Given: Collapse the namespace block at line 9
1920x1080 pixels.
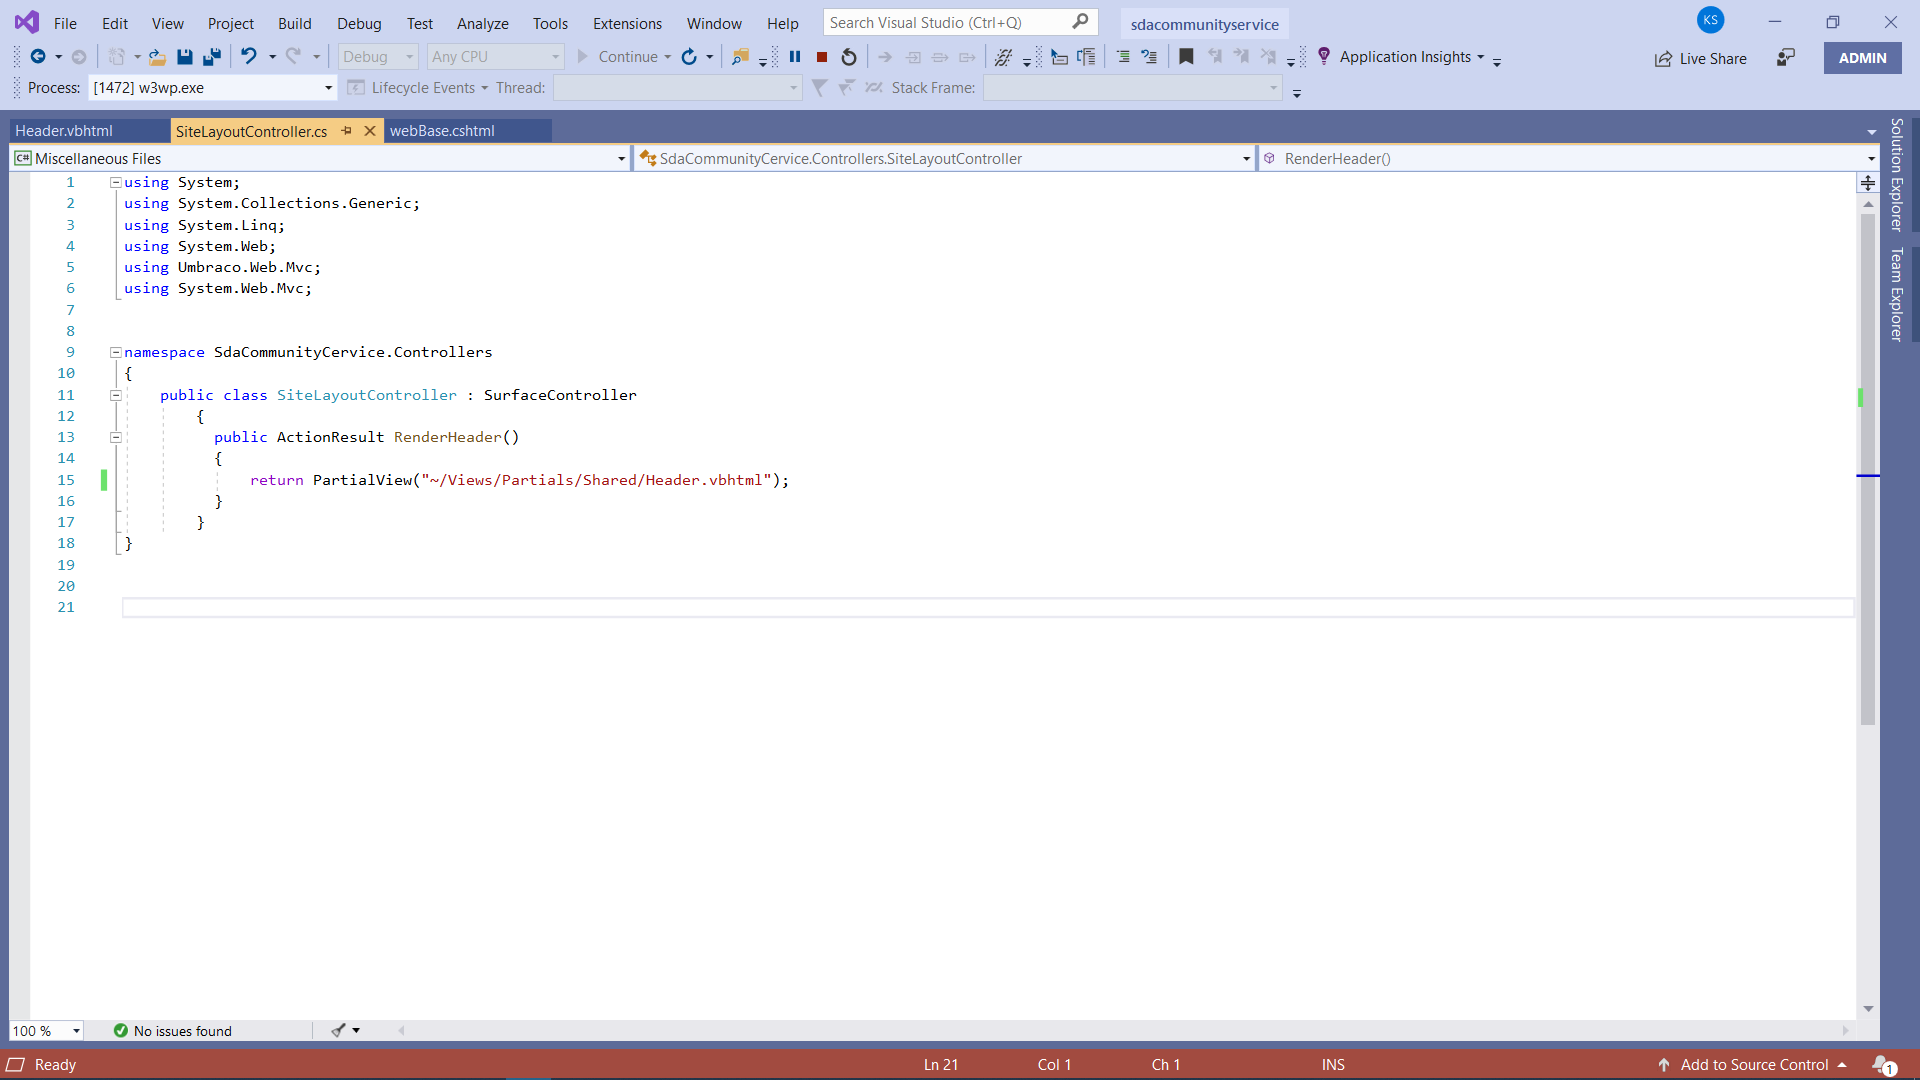Looking at the screenshot, I should coord(116,353).
